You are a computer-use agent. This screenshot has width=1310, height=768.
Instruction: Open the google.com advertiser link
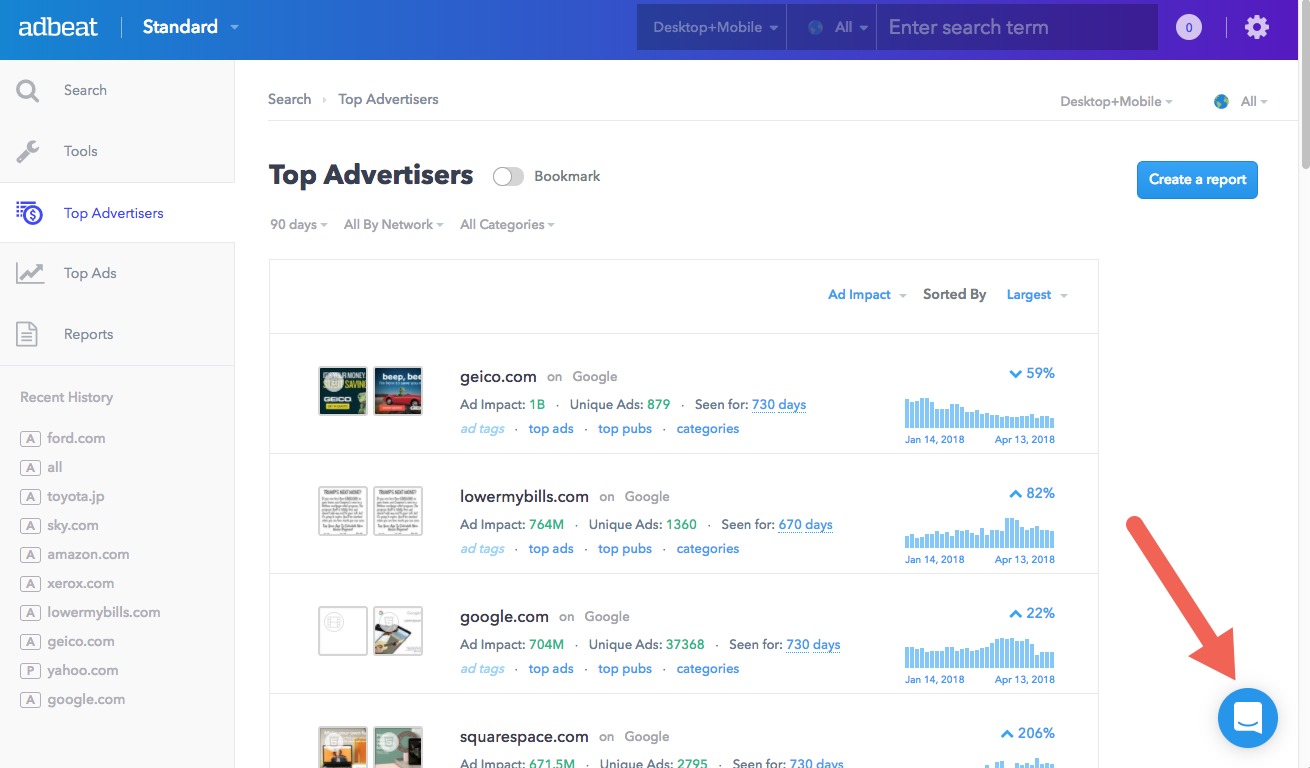[504, 617]
